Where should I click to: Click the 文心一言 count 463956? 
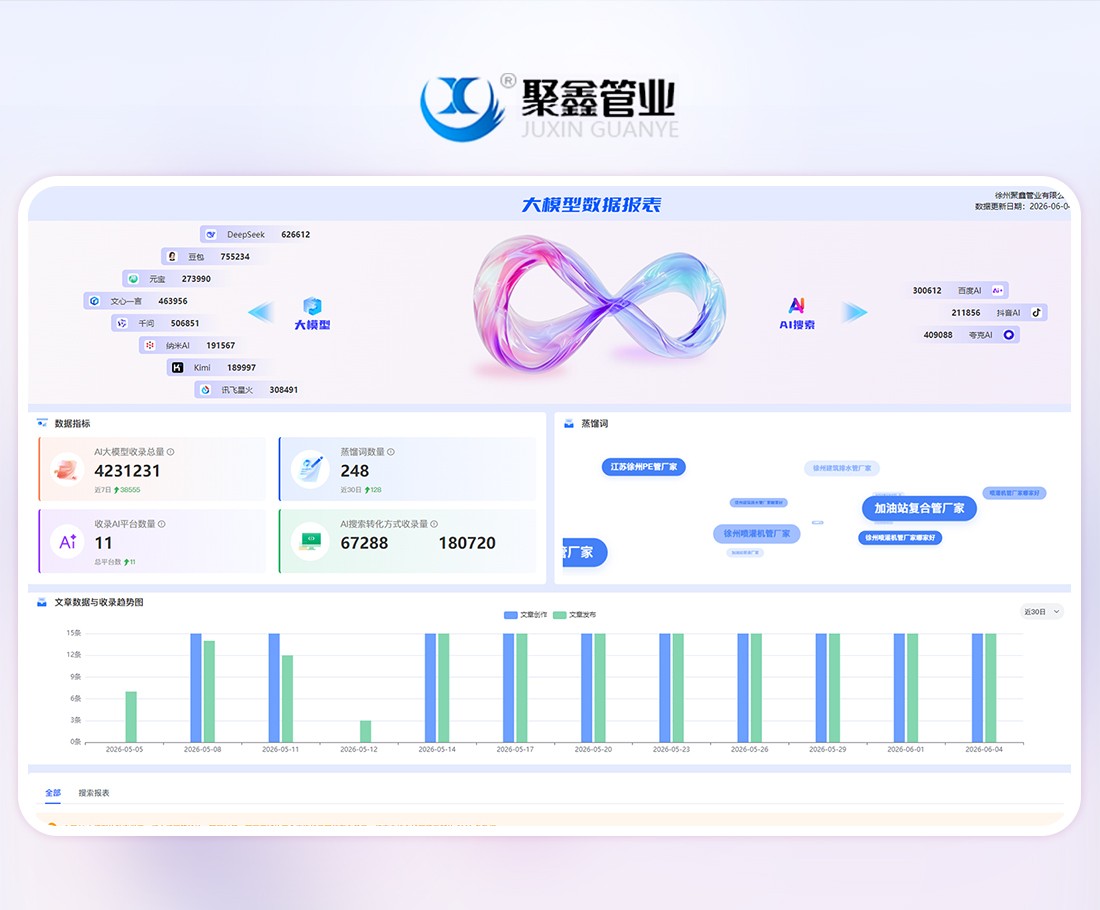(x=173, y=301)
